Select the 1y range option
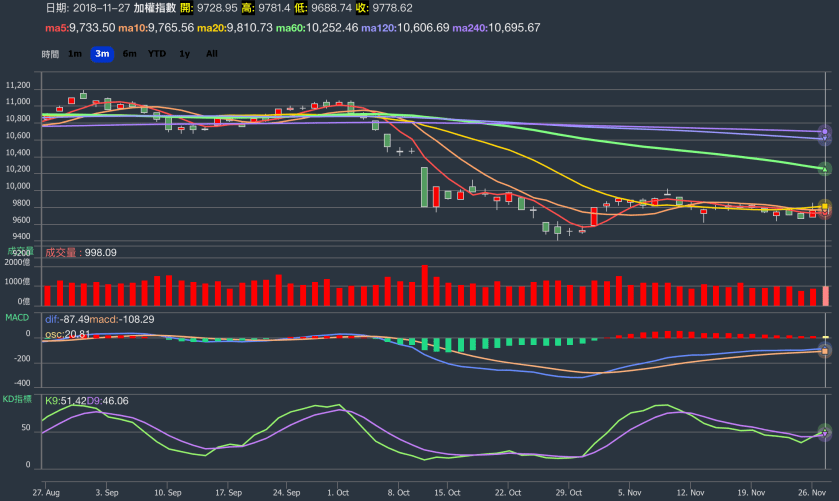 click(x=185, y=53)
